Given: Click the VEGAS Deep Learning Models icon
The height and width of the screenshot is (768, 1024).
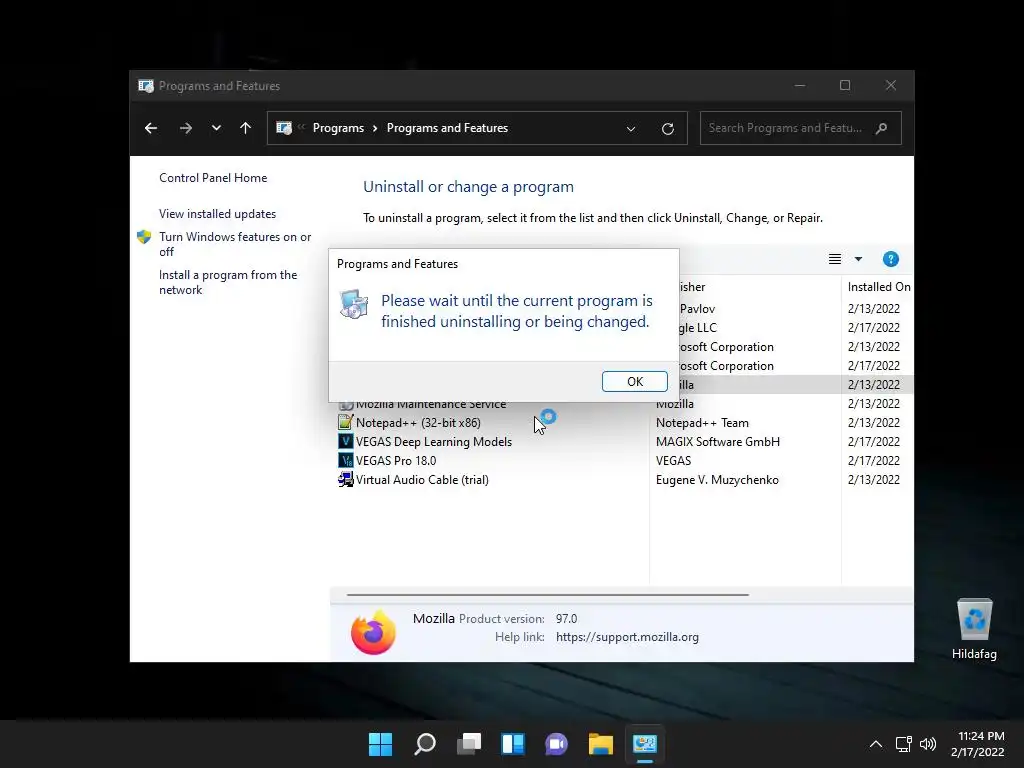Looking at the screenshot, I should click(x=345, y=441).
